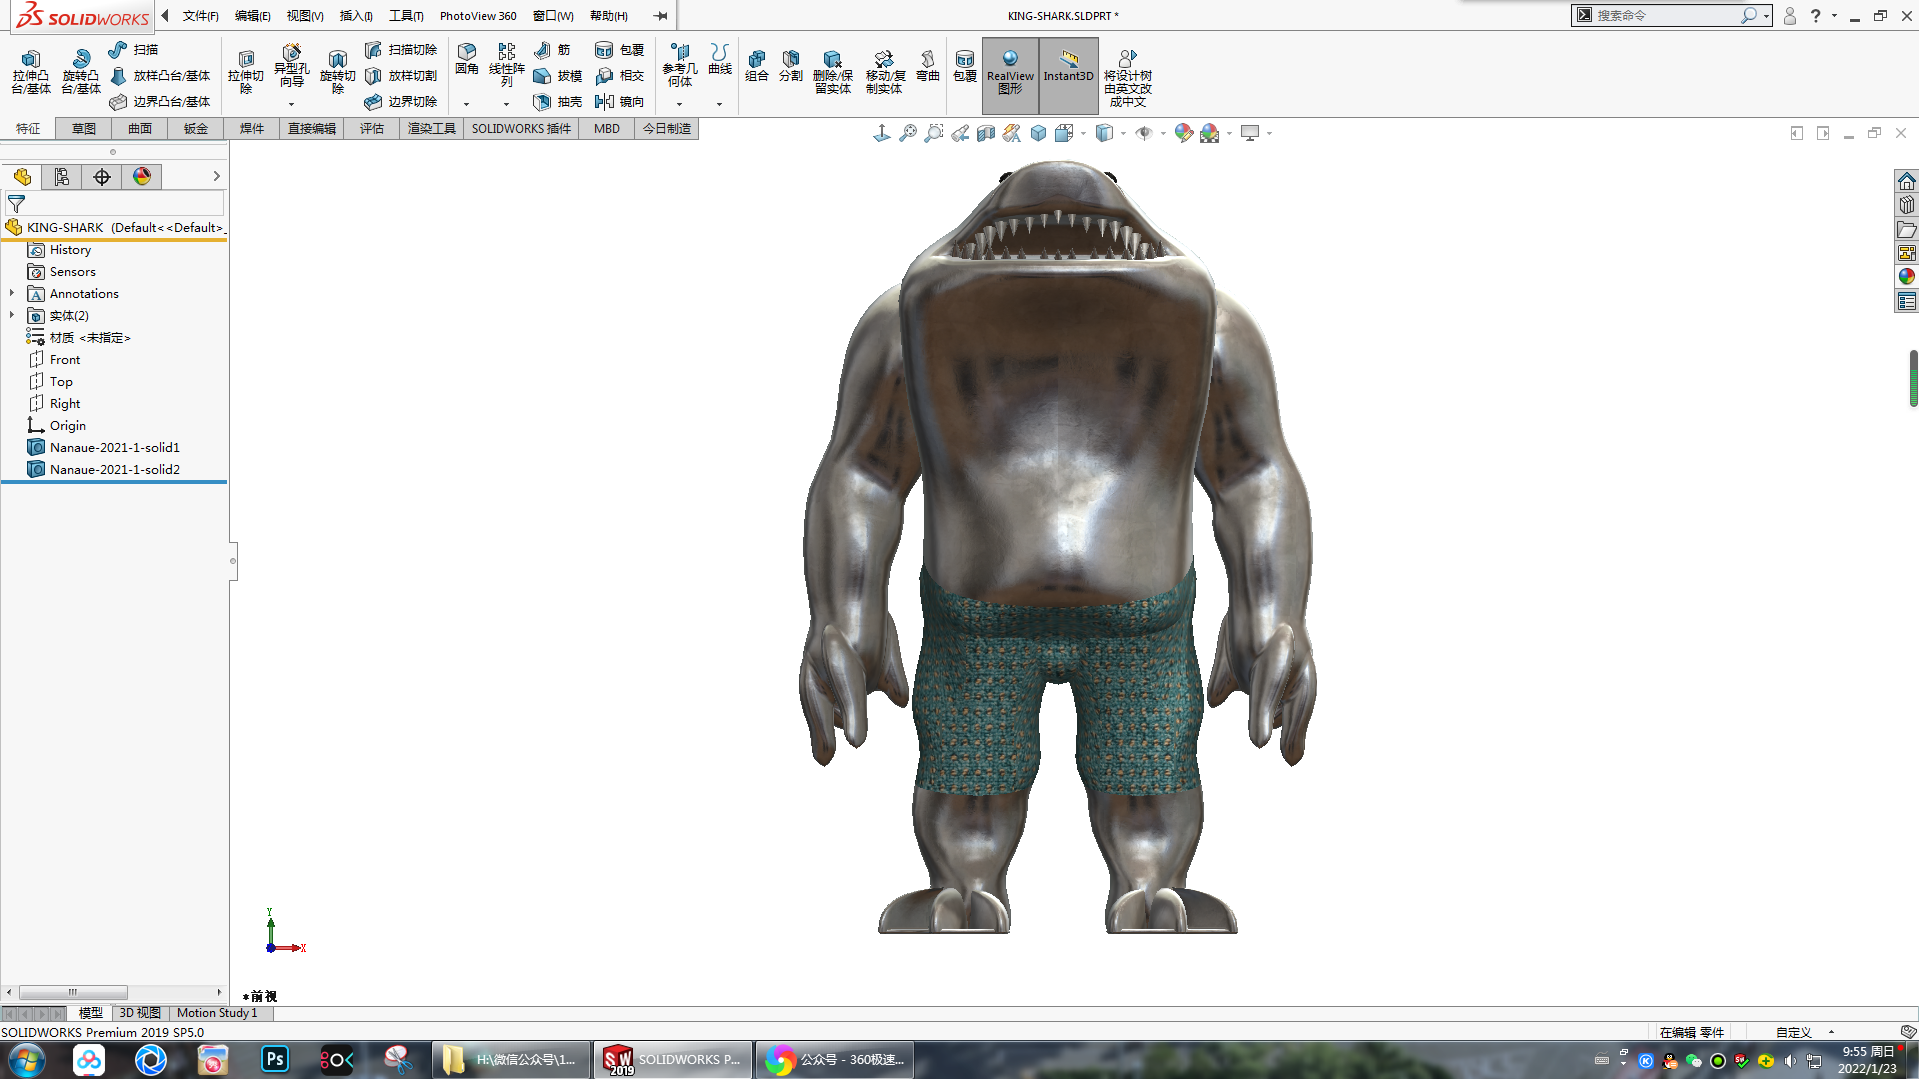Image resolution: width=1919 pixels, height=1079 pixels.
Task: Collapse the menu bar with left arrow
Action: click(x=165, y=16)
